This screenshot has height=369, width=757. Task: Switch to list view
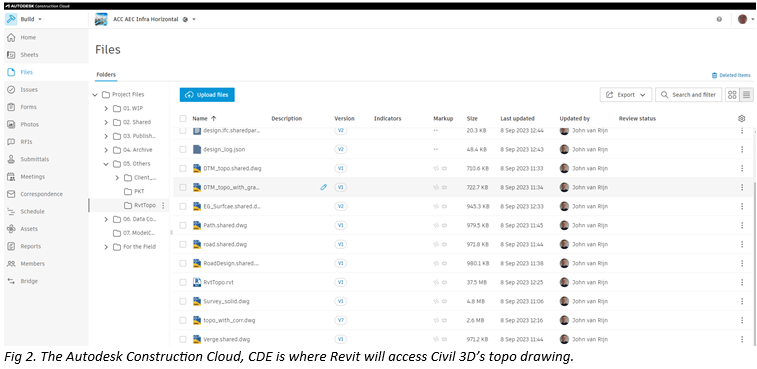(x=746, y=95)
